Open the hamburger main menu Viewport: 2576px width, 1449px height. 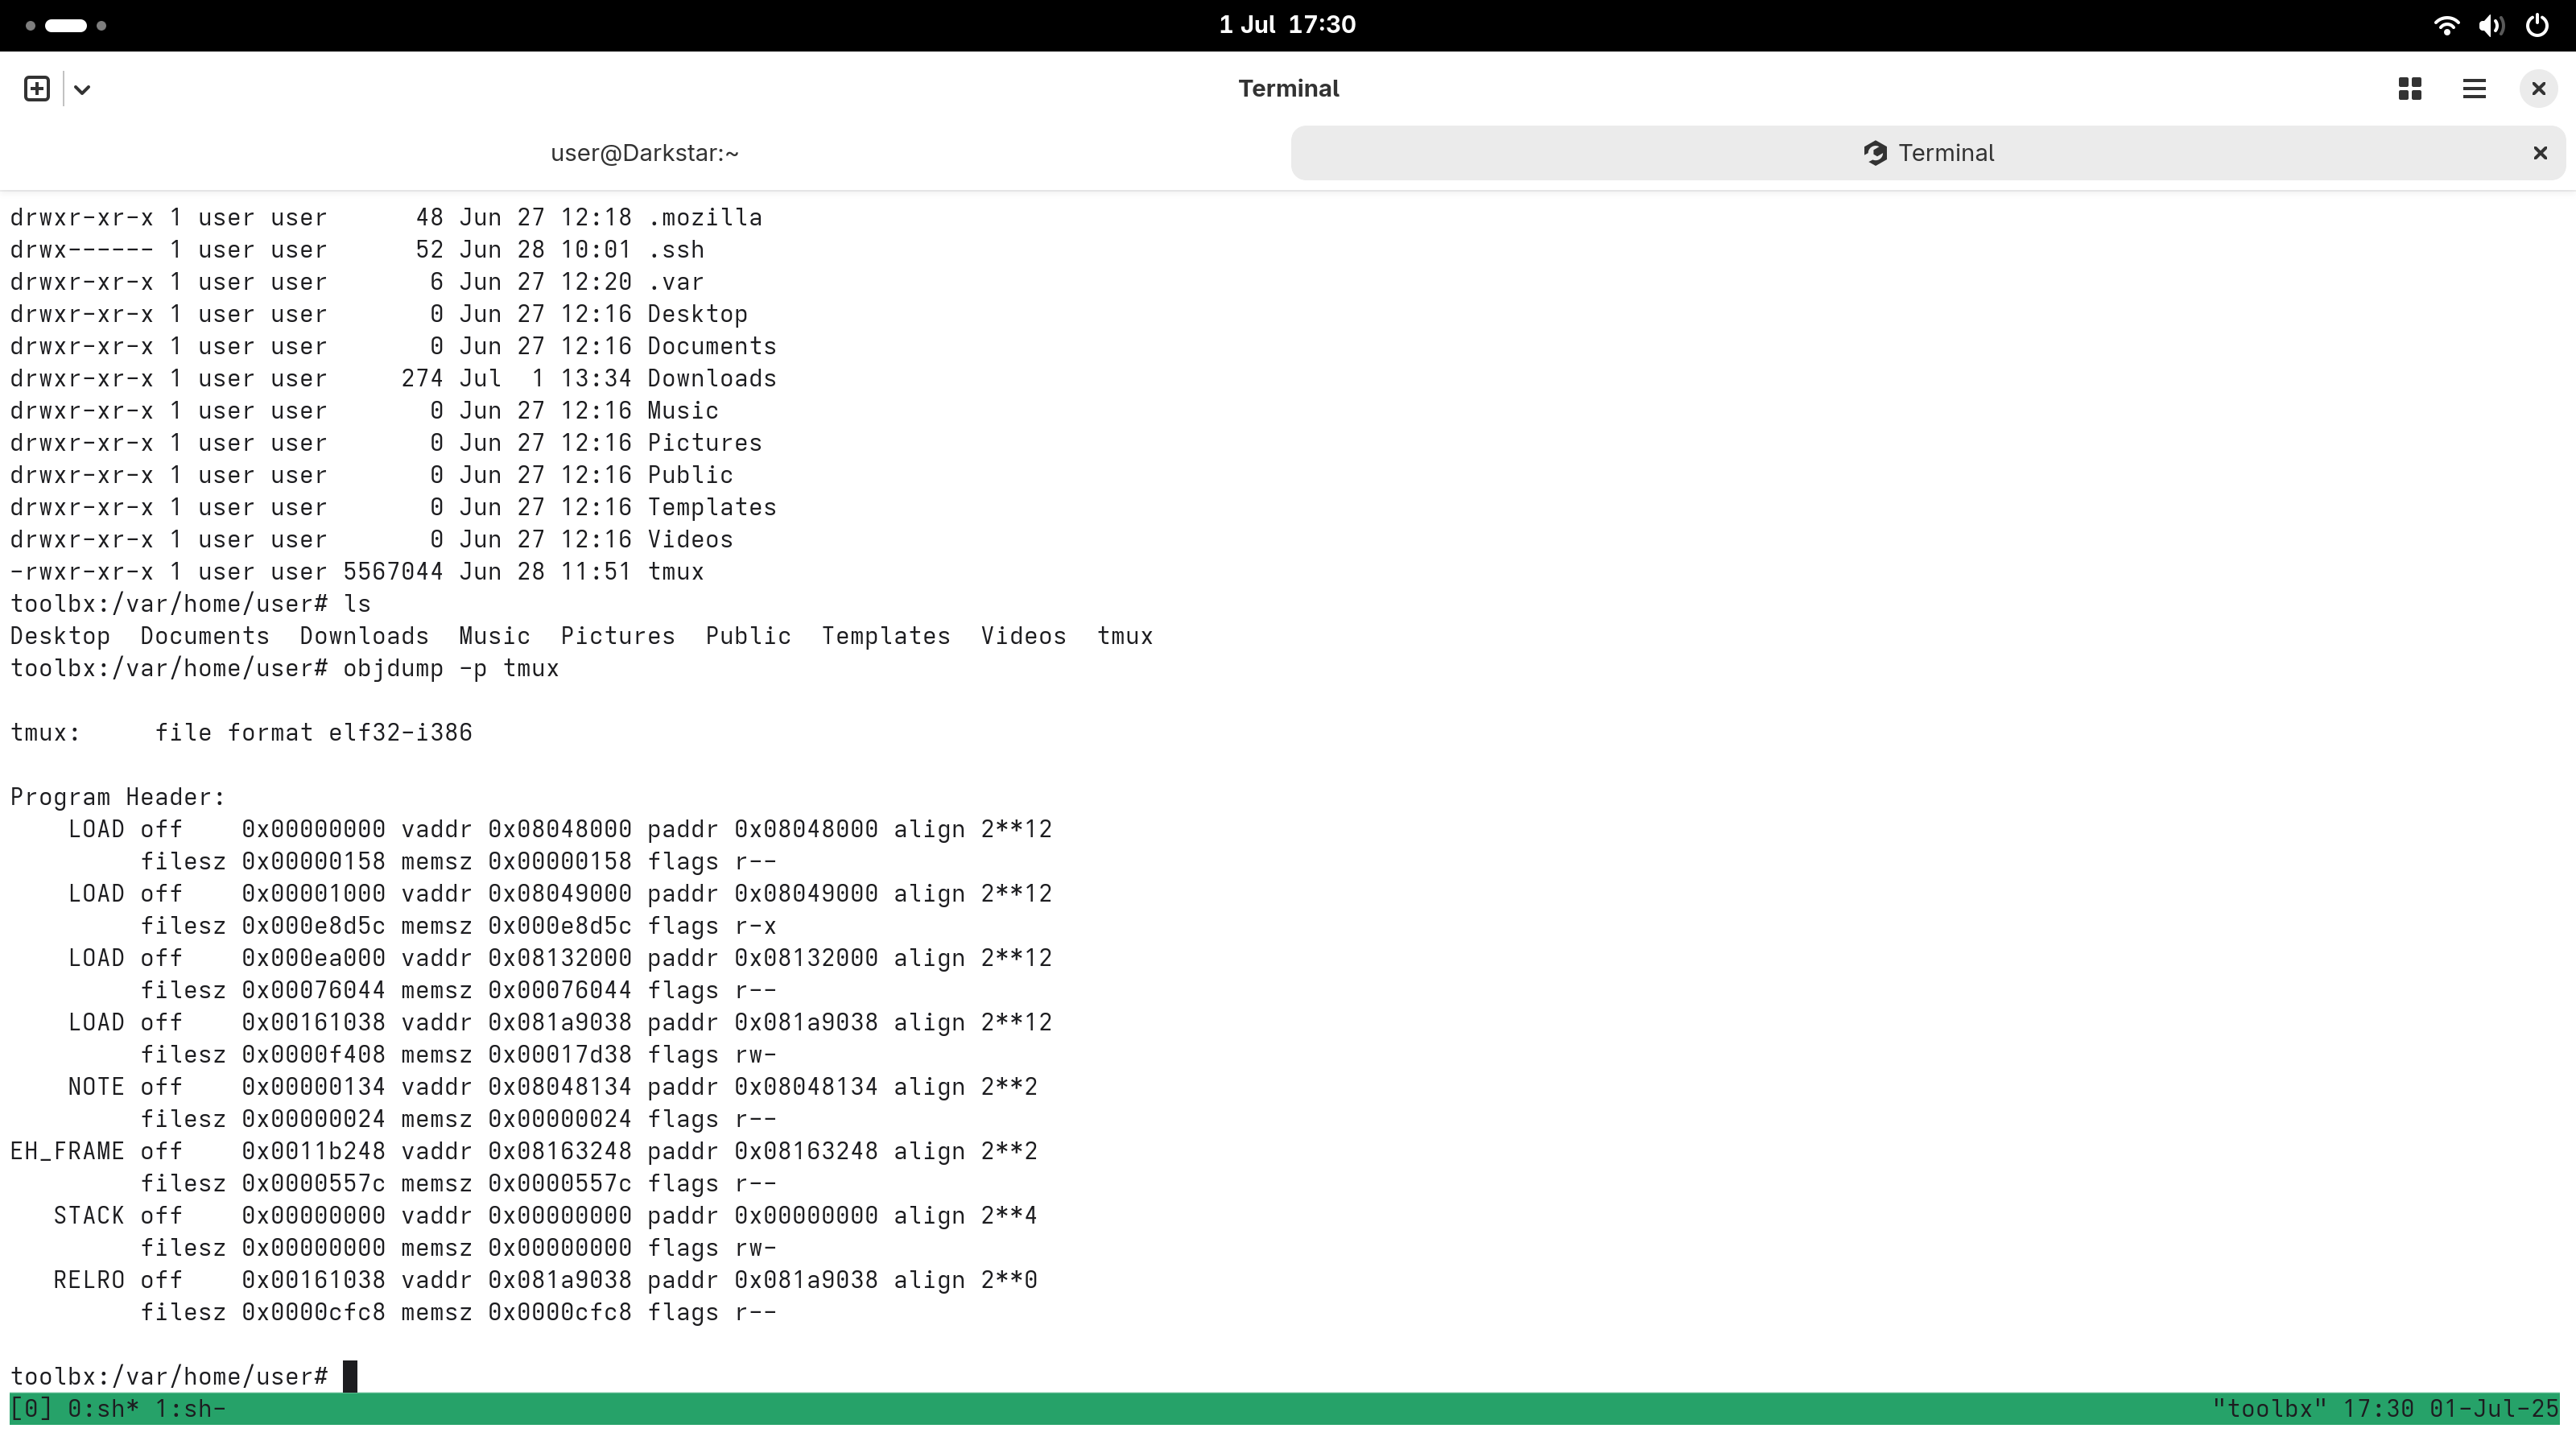pyautogui.click(x=2474, y=89)
